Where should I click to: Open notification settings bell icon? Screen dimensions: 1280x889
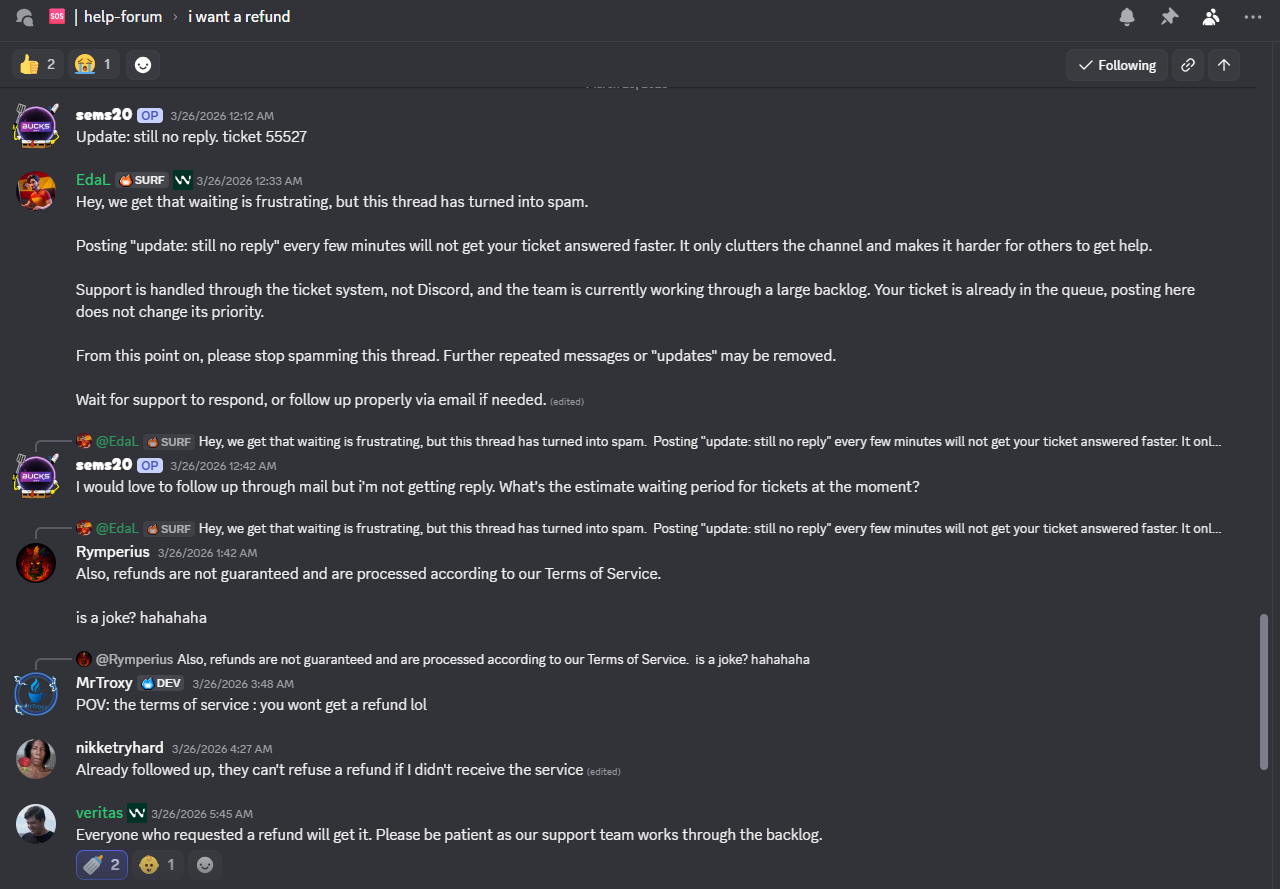(1127, 17)
